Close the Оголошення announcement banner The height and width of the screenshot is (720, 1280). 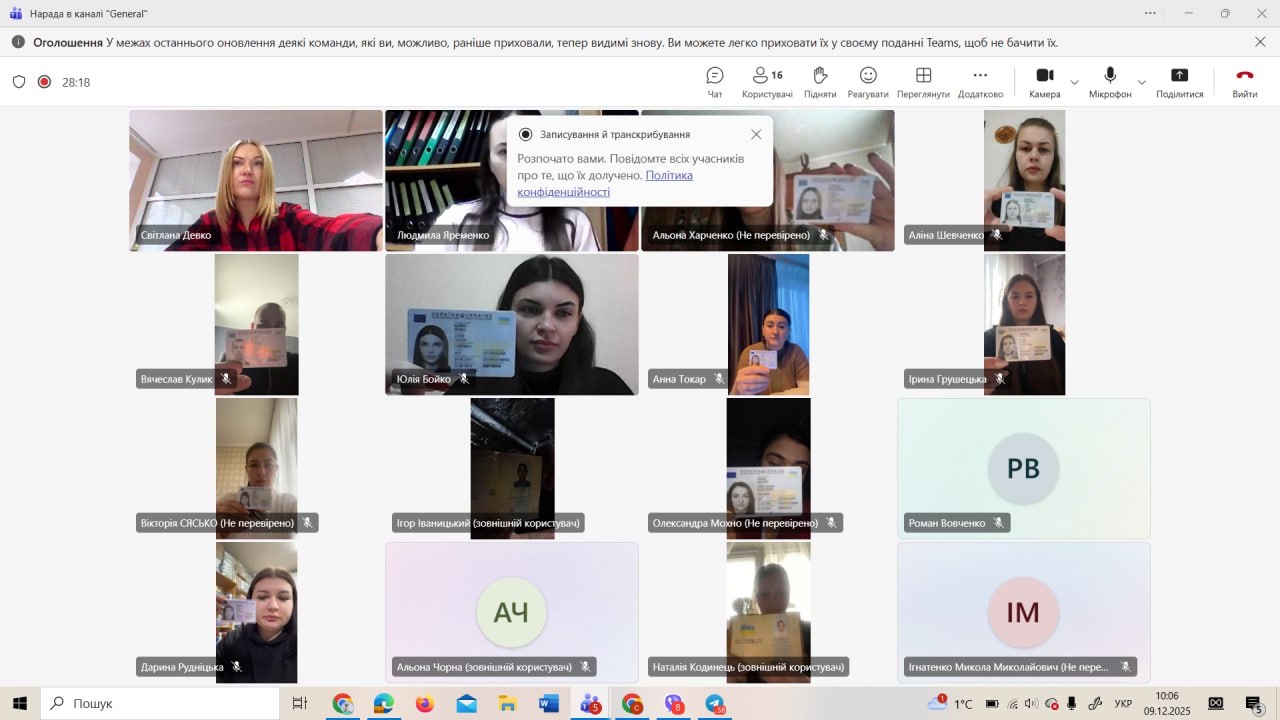pyautogui.click(x=1260, y=42)
